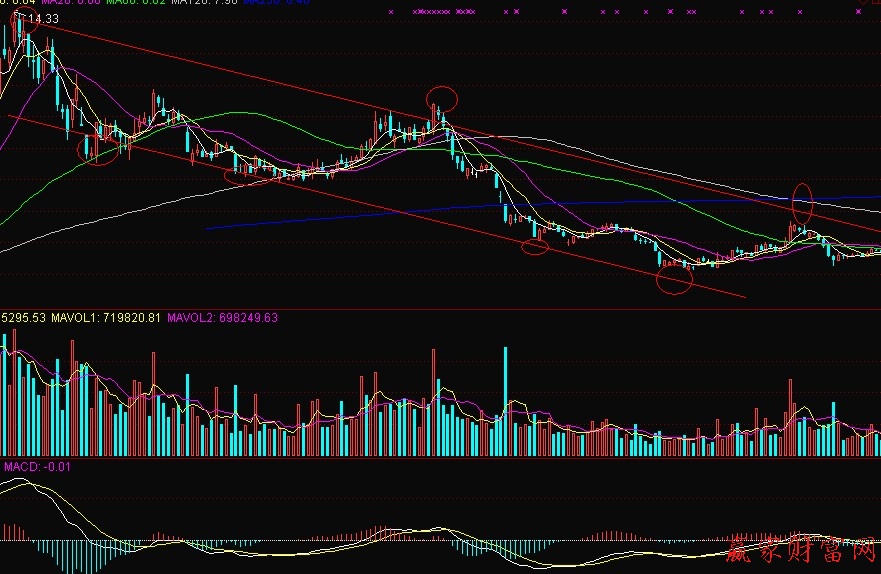Click the red ellipse above the mid-chart rebound peak
The height and width of the screenshot is (574, 881).
(x=442, y=98)
